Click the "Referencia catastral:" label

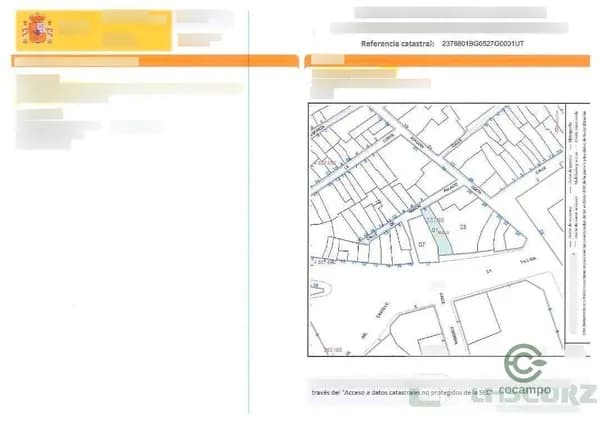point(397,44)
